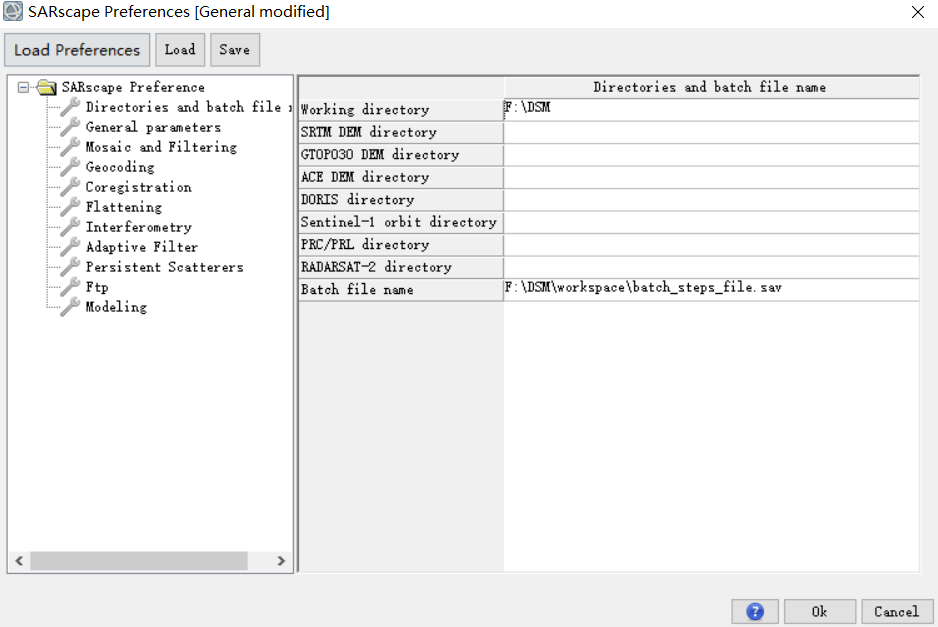Open Interferometry preferences

pyautogui.click(x=138, y=227)
